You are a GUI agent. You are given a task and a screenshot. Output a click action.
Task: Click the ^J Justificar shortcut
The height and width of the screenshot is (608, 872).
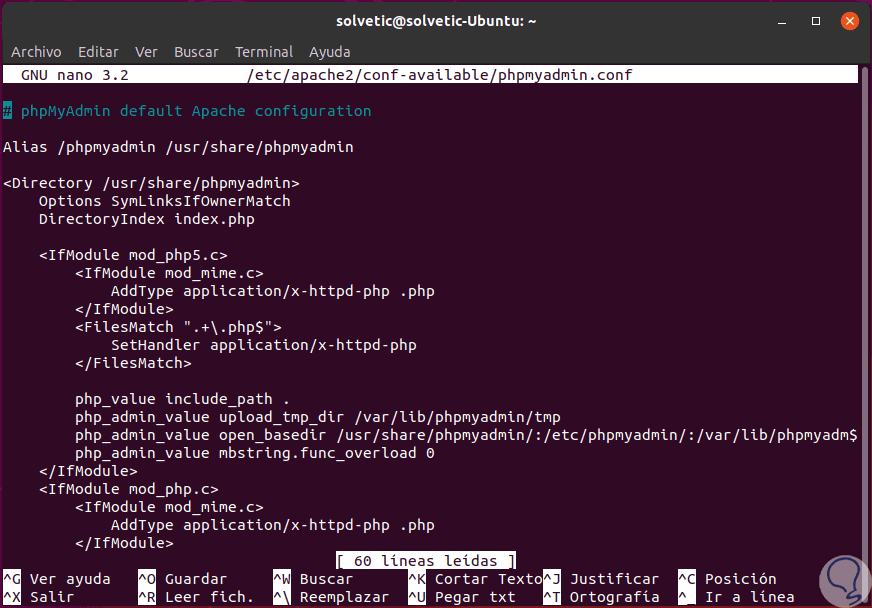tap(601, 579)
